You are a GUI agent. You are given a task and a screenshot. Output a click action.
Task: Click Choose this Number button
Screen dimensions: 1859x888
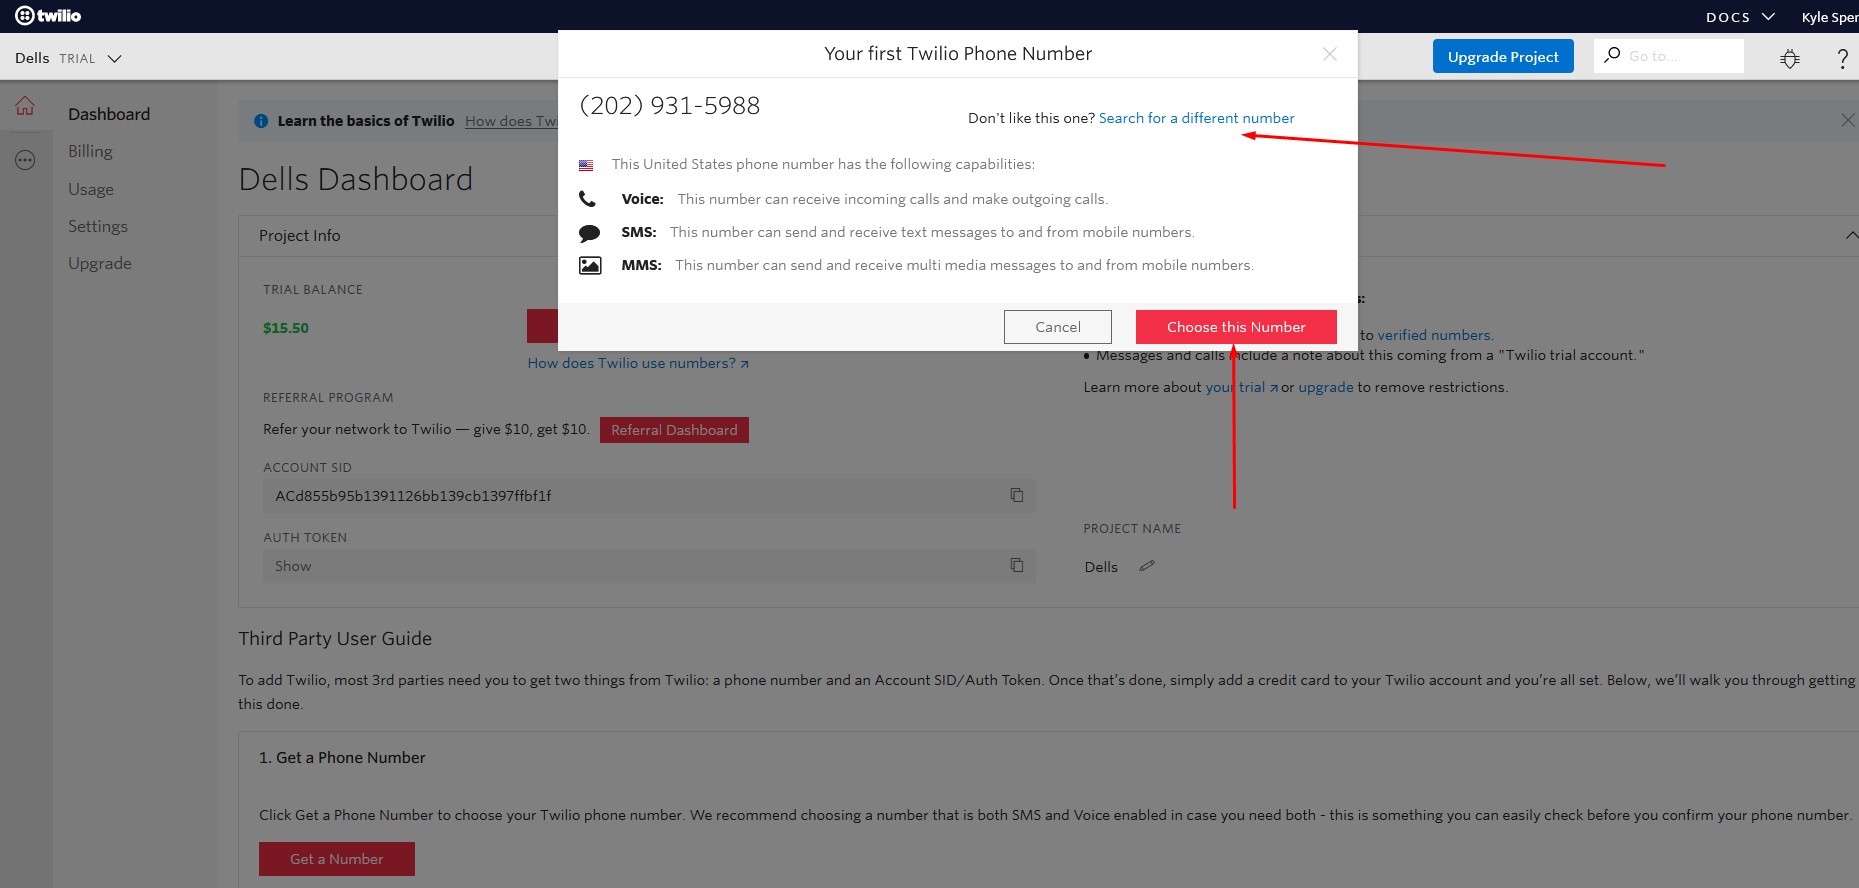pyautogui.click(x=1235, y=327)
